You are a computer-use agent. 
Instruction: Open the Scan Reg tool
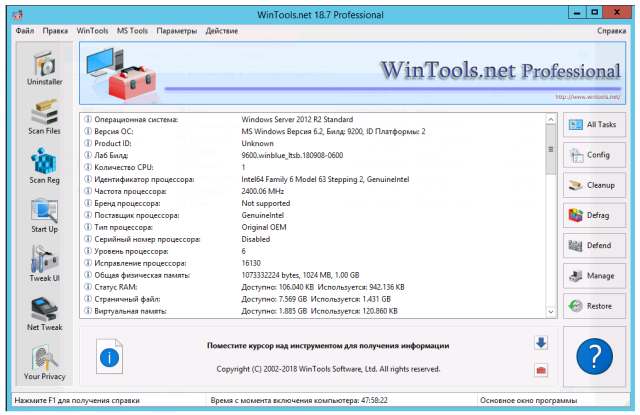point(44,166)
